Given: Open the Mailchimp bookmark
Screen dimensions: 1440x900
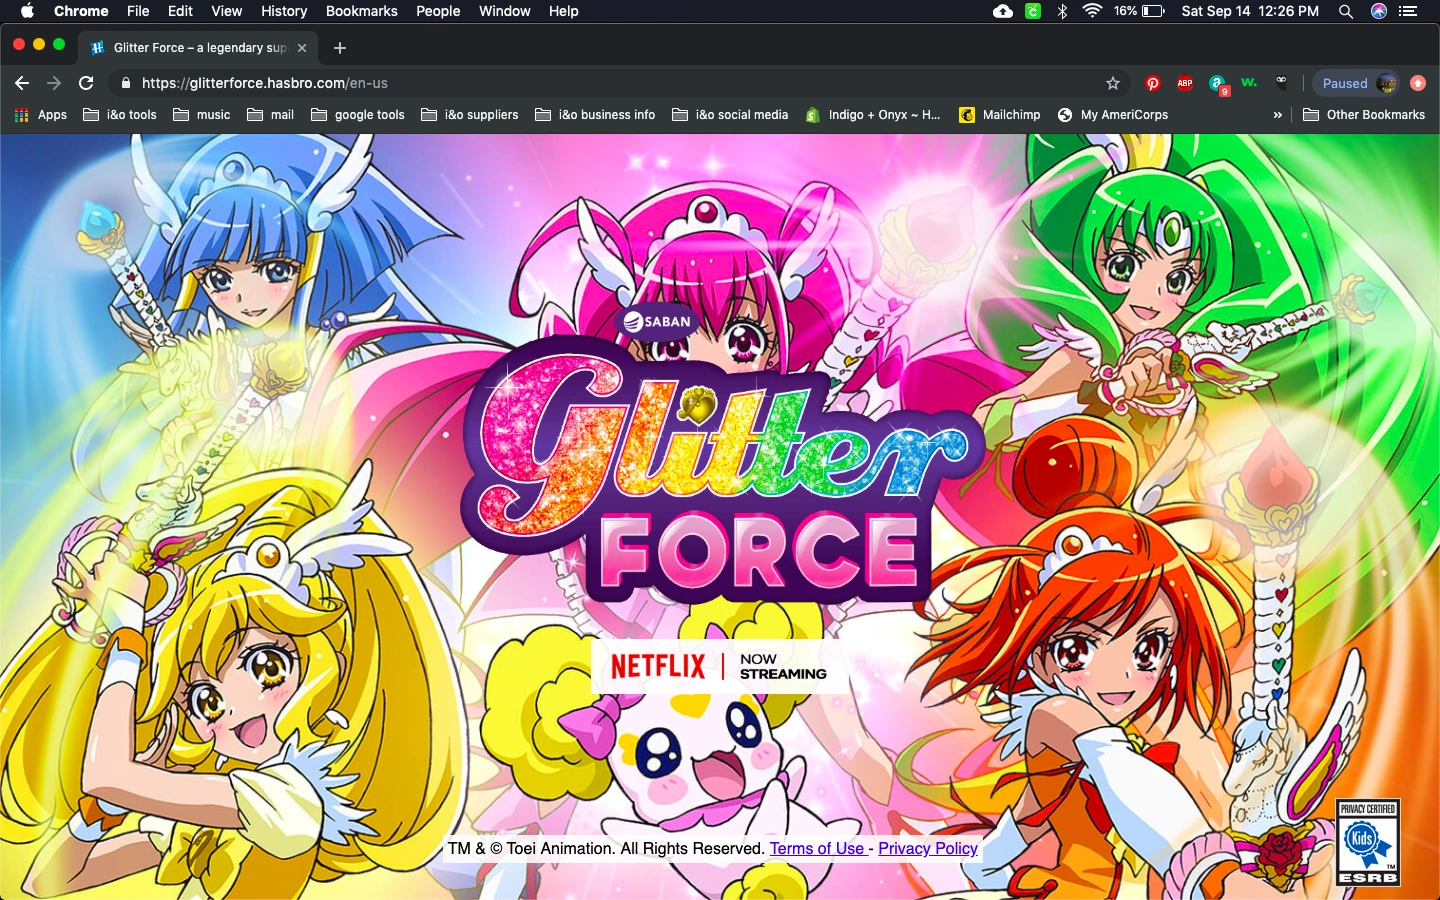Looking at the screenshot, I should (999, 115).
